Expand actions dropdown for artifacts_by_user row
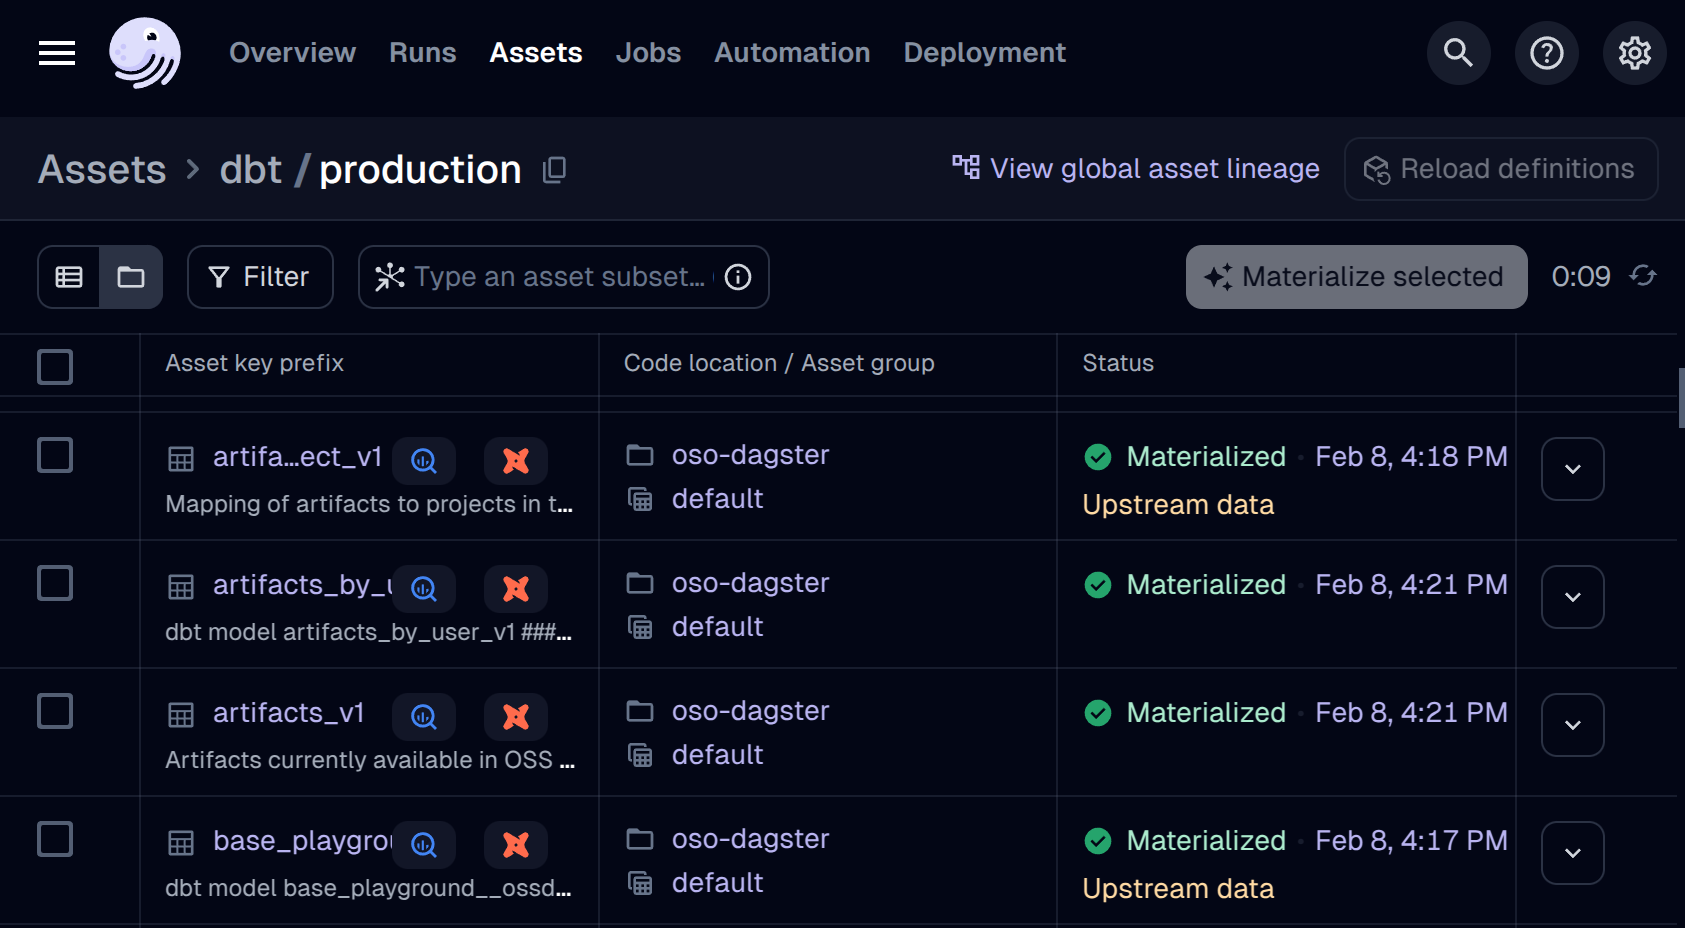The image size is (1685, 928). (x=1572, y=597)
